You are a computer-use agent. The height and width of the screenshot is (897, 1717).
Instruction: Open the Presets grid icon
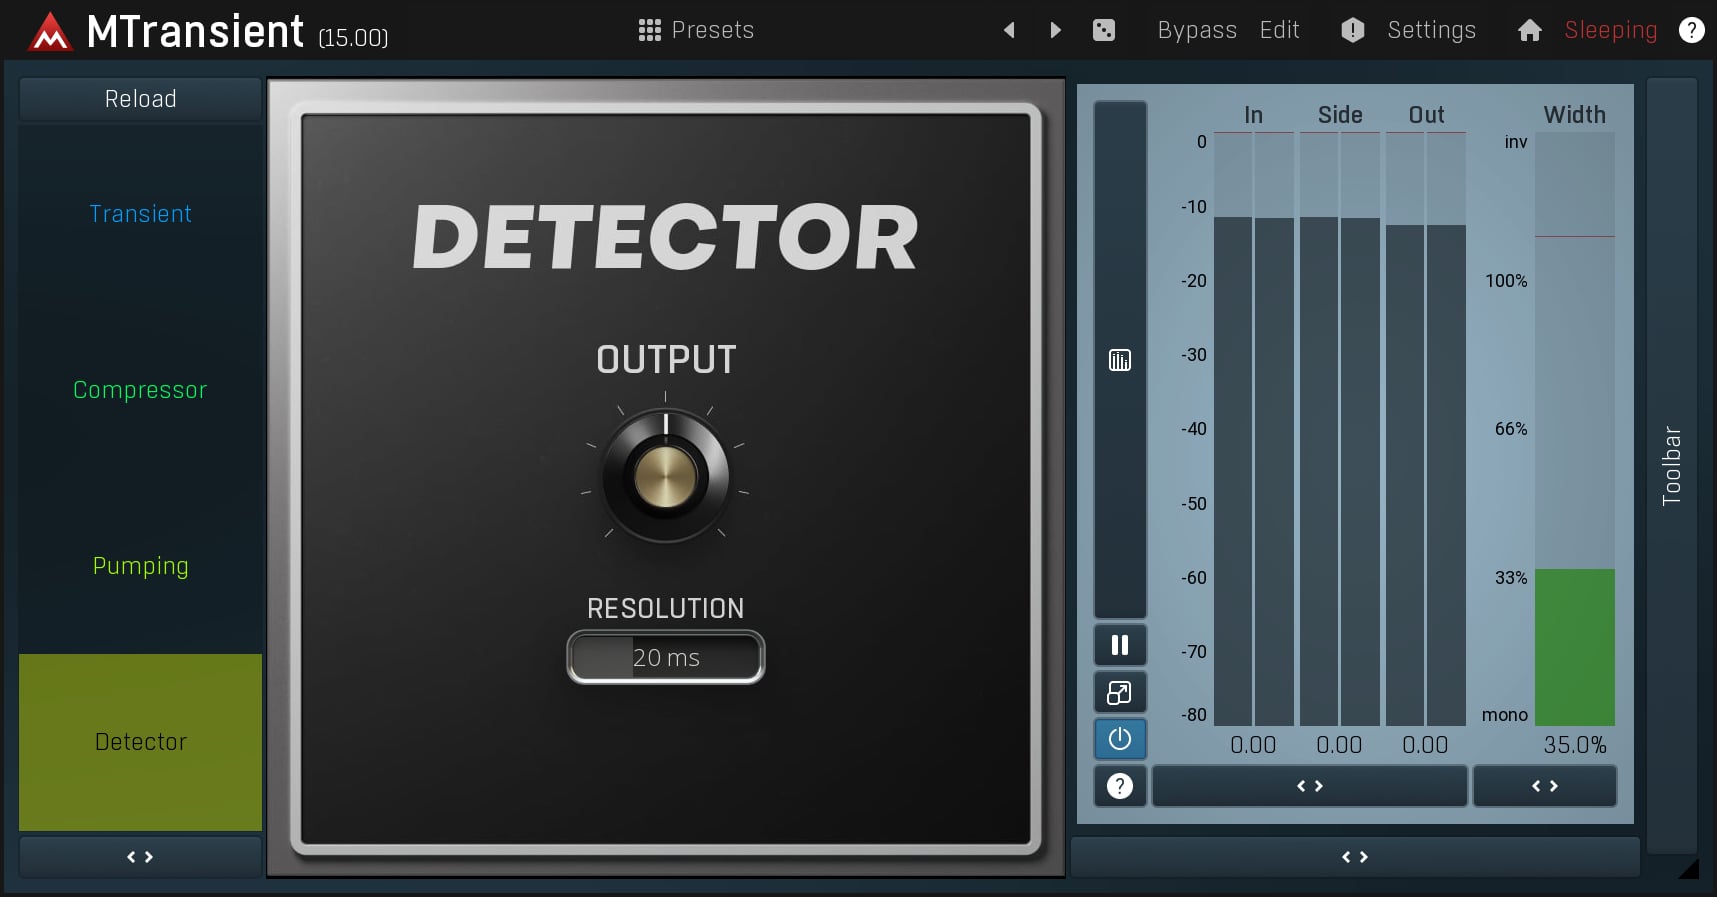[649, 31]
